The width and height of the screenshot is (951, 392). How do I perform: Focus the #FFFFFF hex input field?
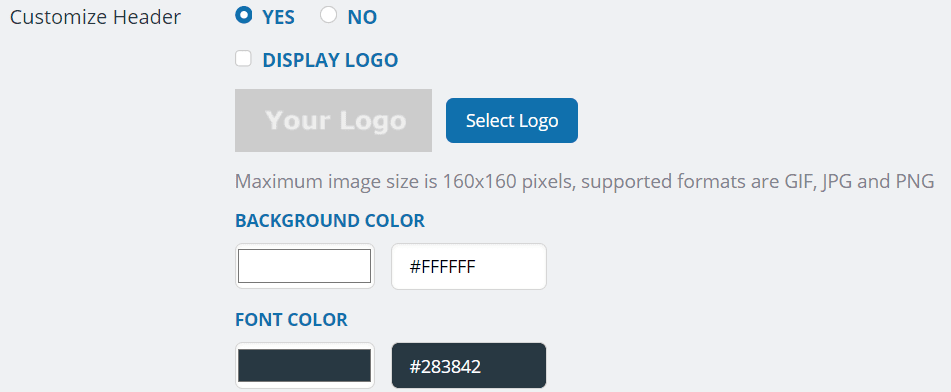click(469, 266)
